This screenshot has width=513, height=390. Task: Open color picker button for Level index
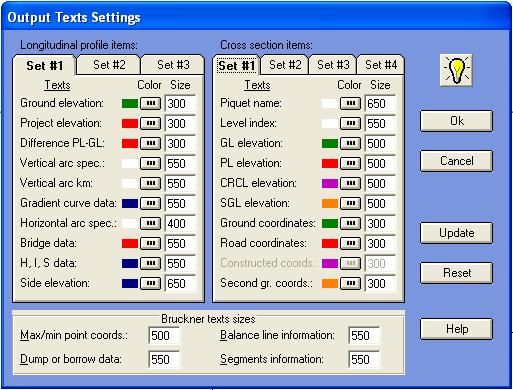click(x=350, y=124)
